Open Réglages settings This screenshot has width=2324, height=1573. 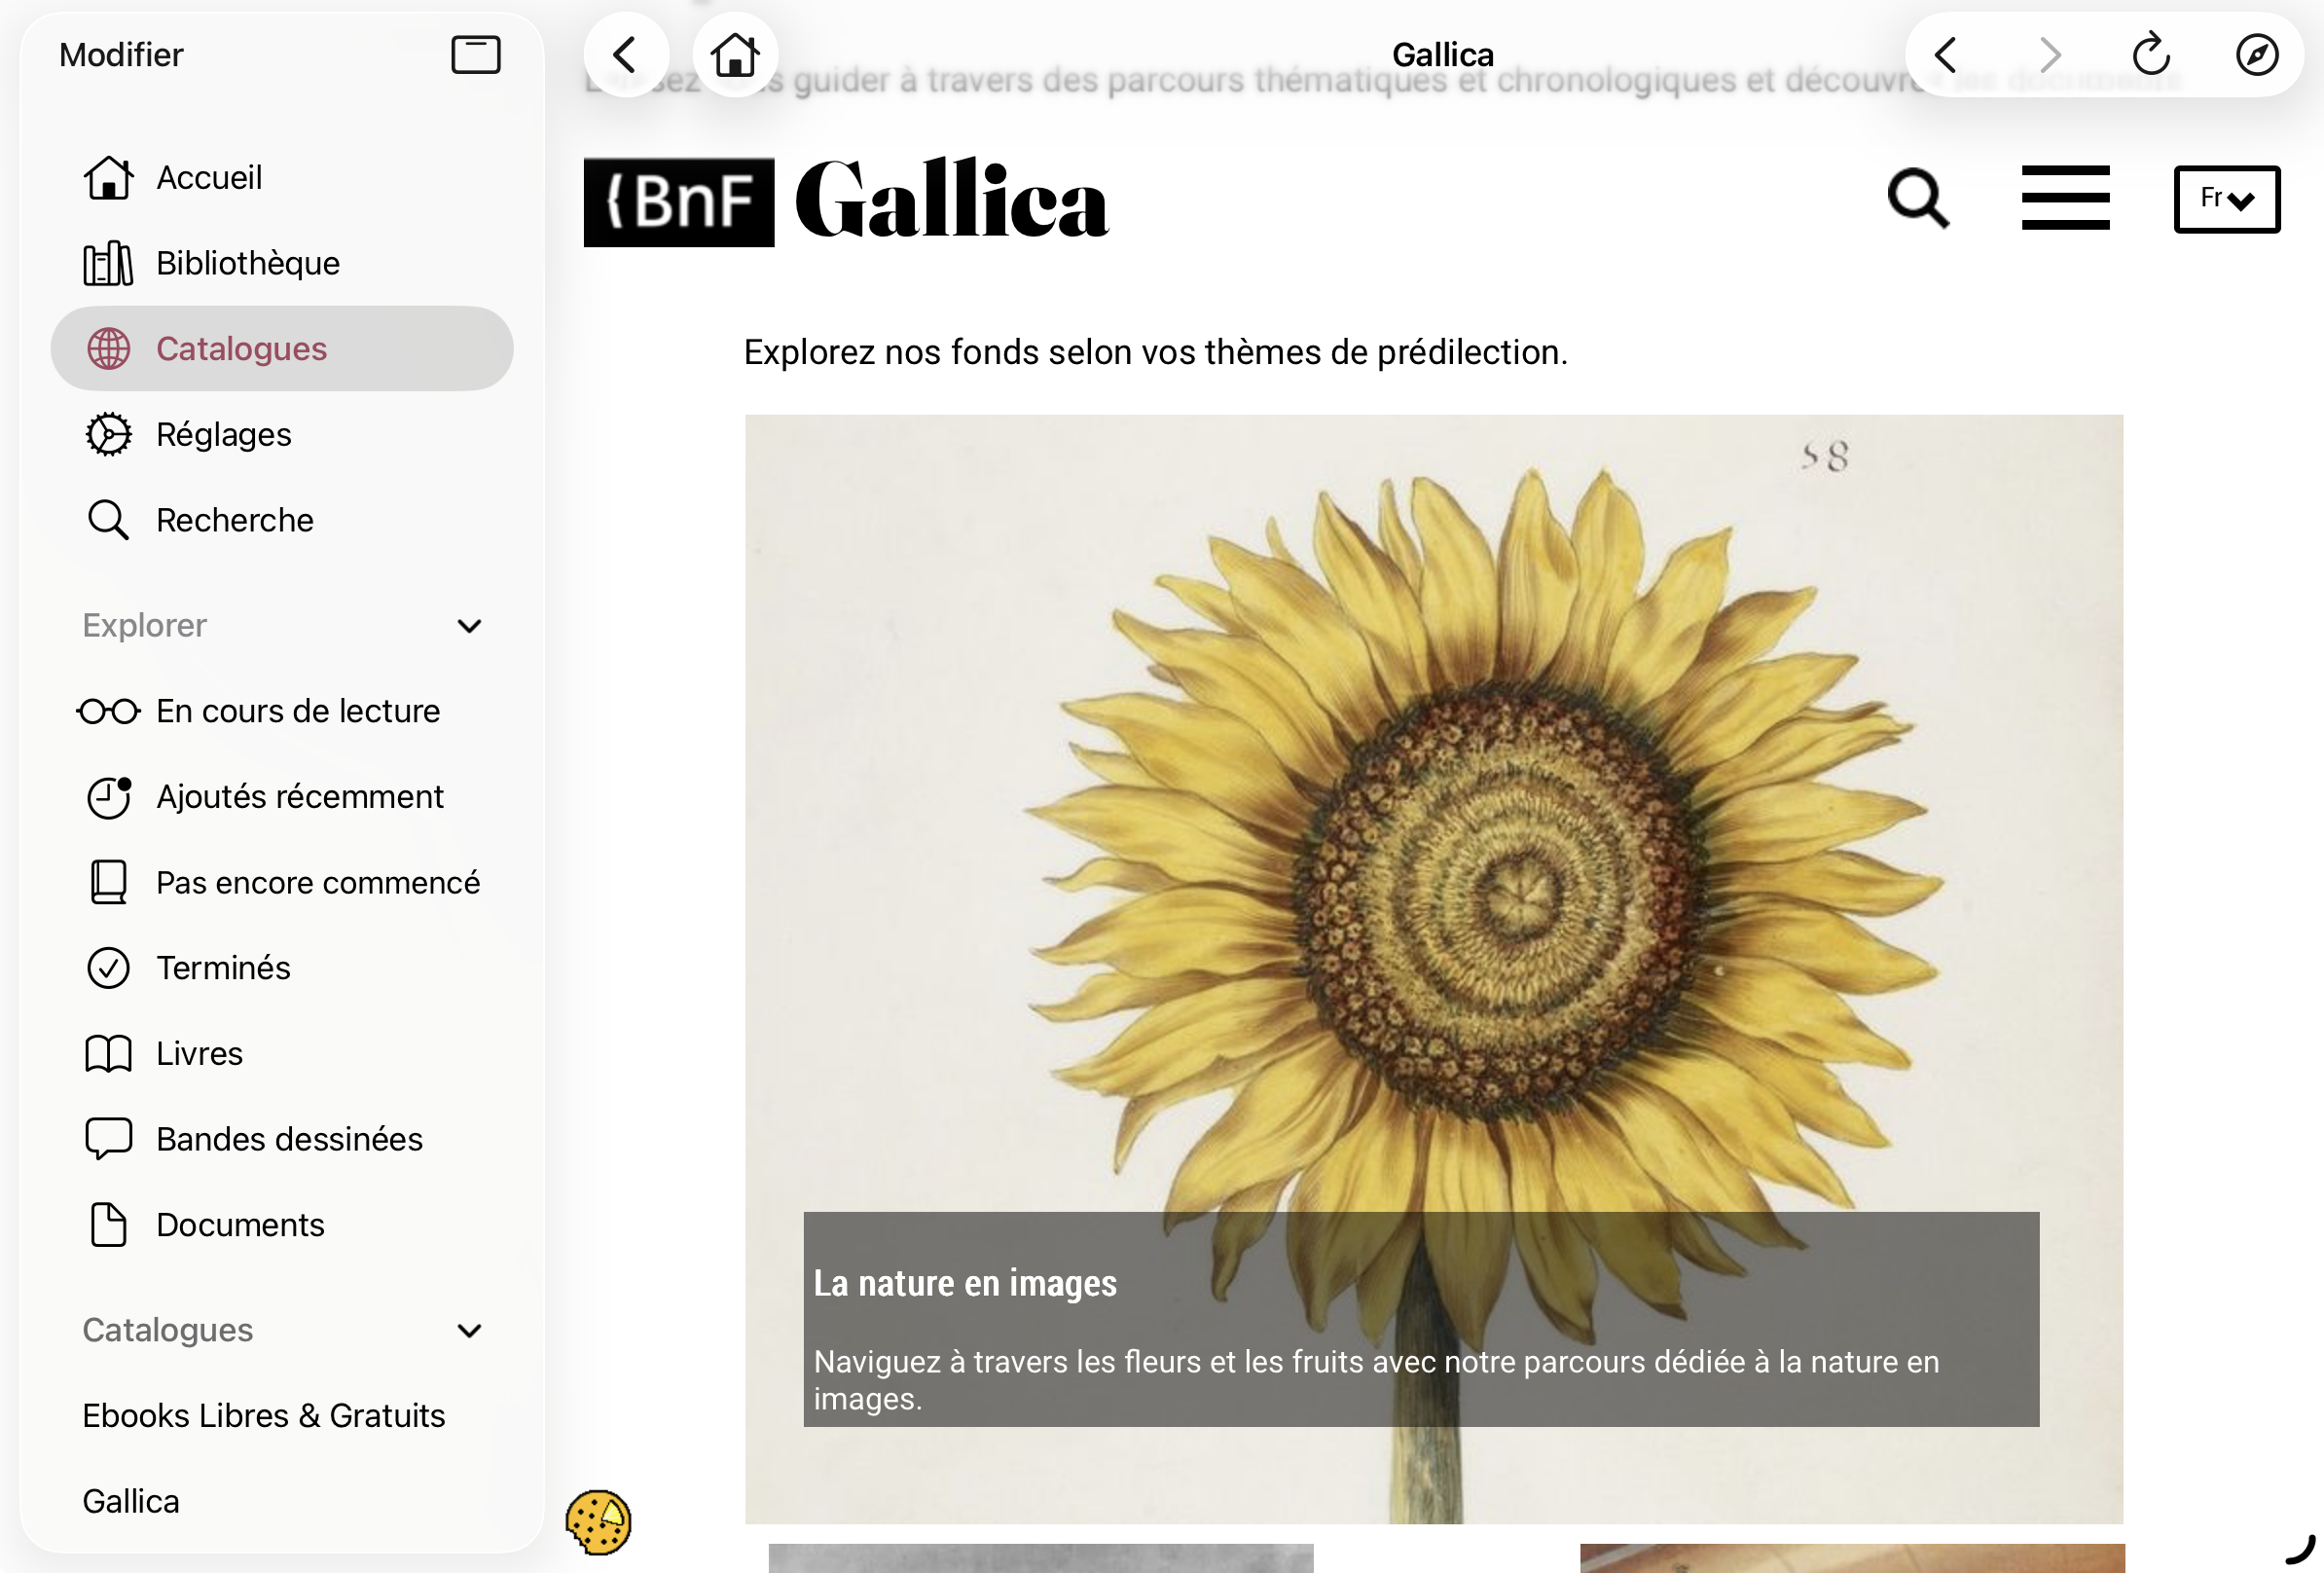282,434
